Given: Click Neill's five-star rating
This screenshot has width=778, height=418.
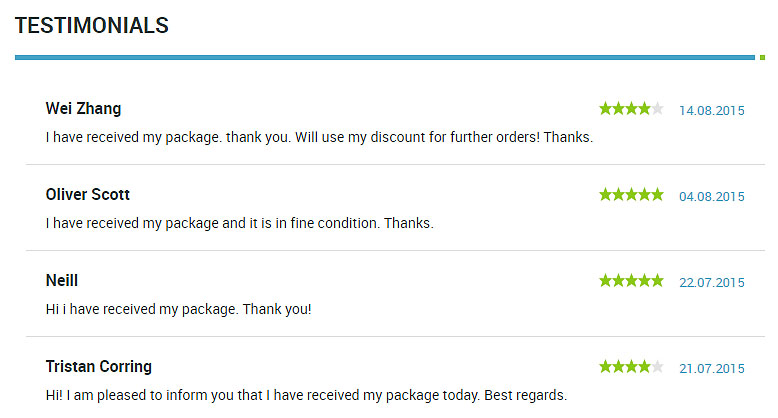Looking at the screenshot, I should coord(631,280).
